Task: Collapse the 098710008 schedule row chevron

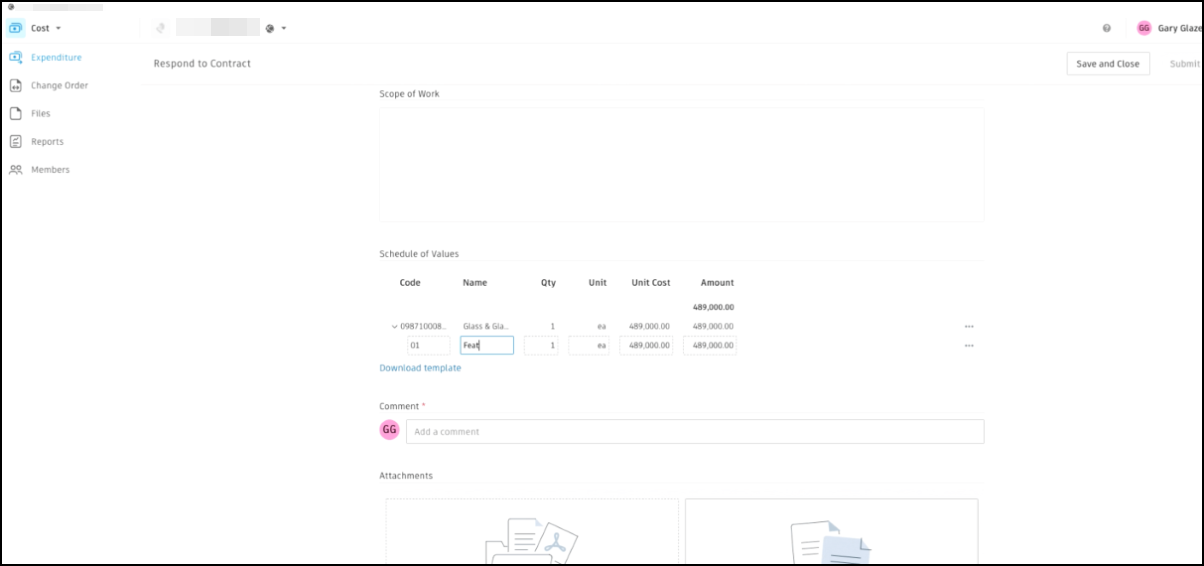Action: tap(394, 326)
